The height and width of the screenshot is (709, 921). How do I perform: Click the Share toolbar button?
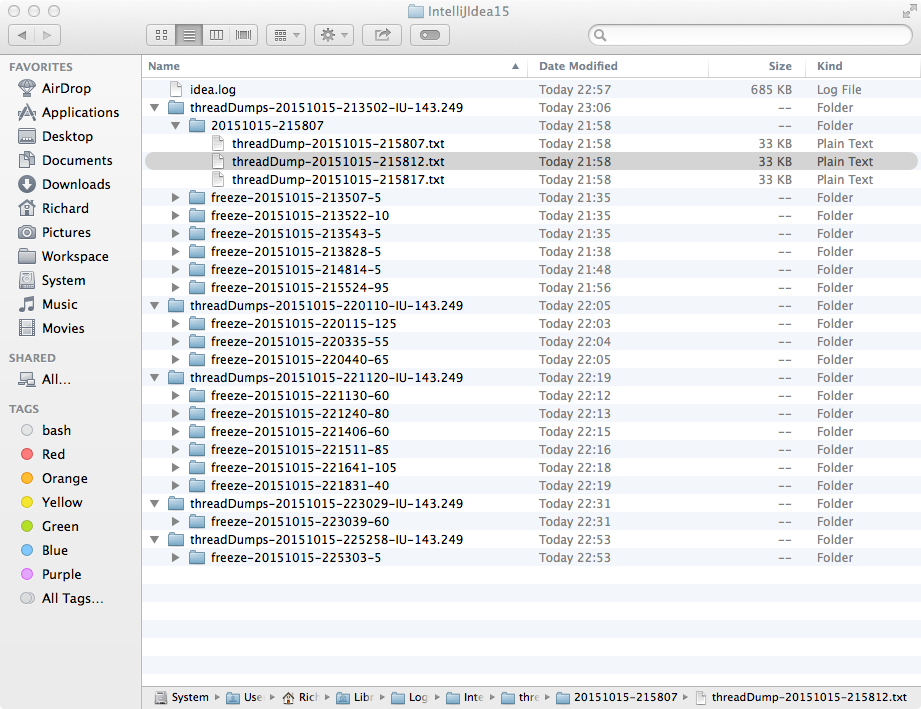click(x=382, y=35)
